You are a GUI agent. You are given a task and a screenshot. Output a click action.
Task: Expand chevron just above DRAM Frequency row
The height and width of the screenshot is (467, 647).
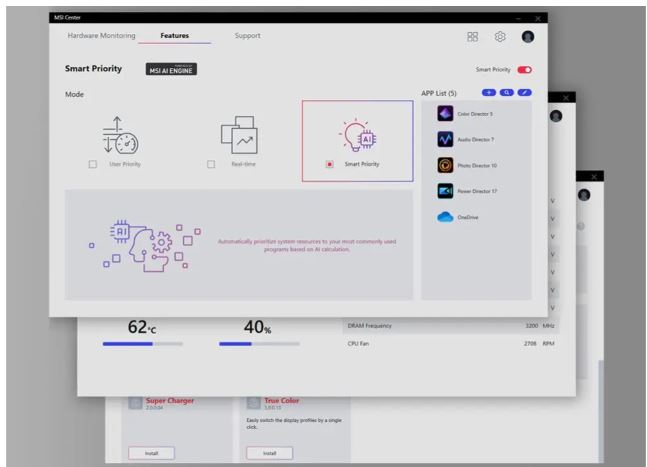click(553, 308)
